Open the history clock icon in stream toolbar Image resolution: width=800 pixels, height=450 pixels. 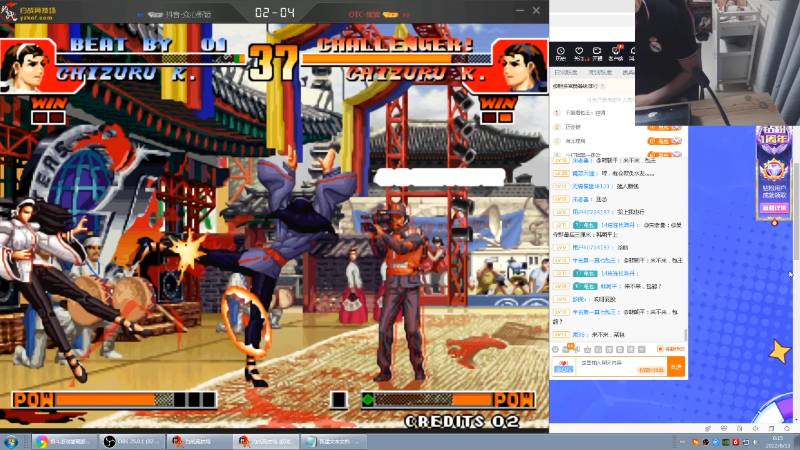[x=561, y=53]
